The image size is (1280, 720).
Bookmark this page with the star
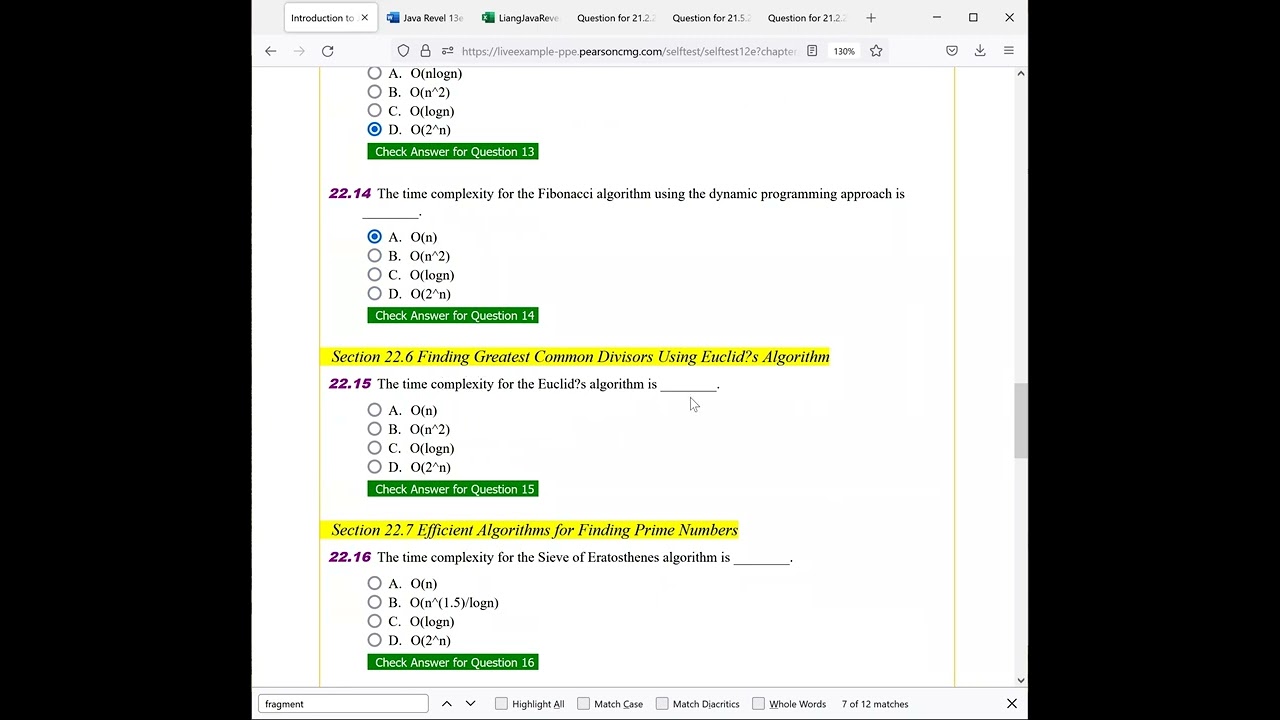pyautogui.click(x=876, y=51)
